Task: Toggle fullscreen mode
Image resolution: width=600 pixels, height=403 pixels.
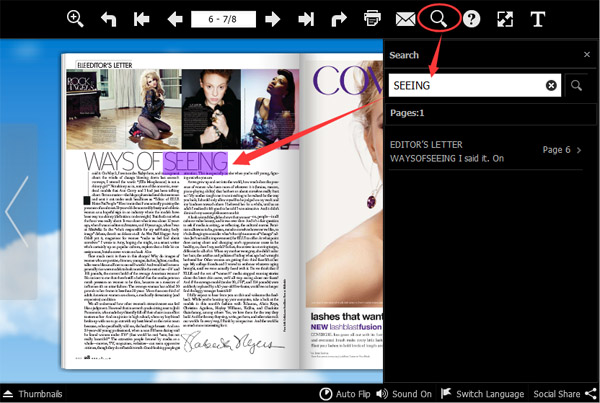Action: point(505,18)
